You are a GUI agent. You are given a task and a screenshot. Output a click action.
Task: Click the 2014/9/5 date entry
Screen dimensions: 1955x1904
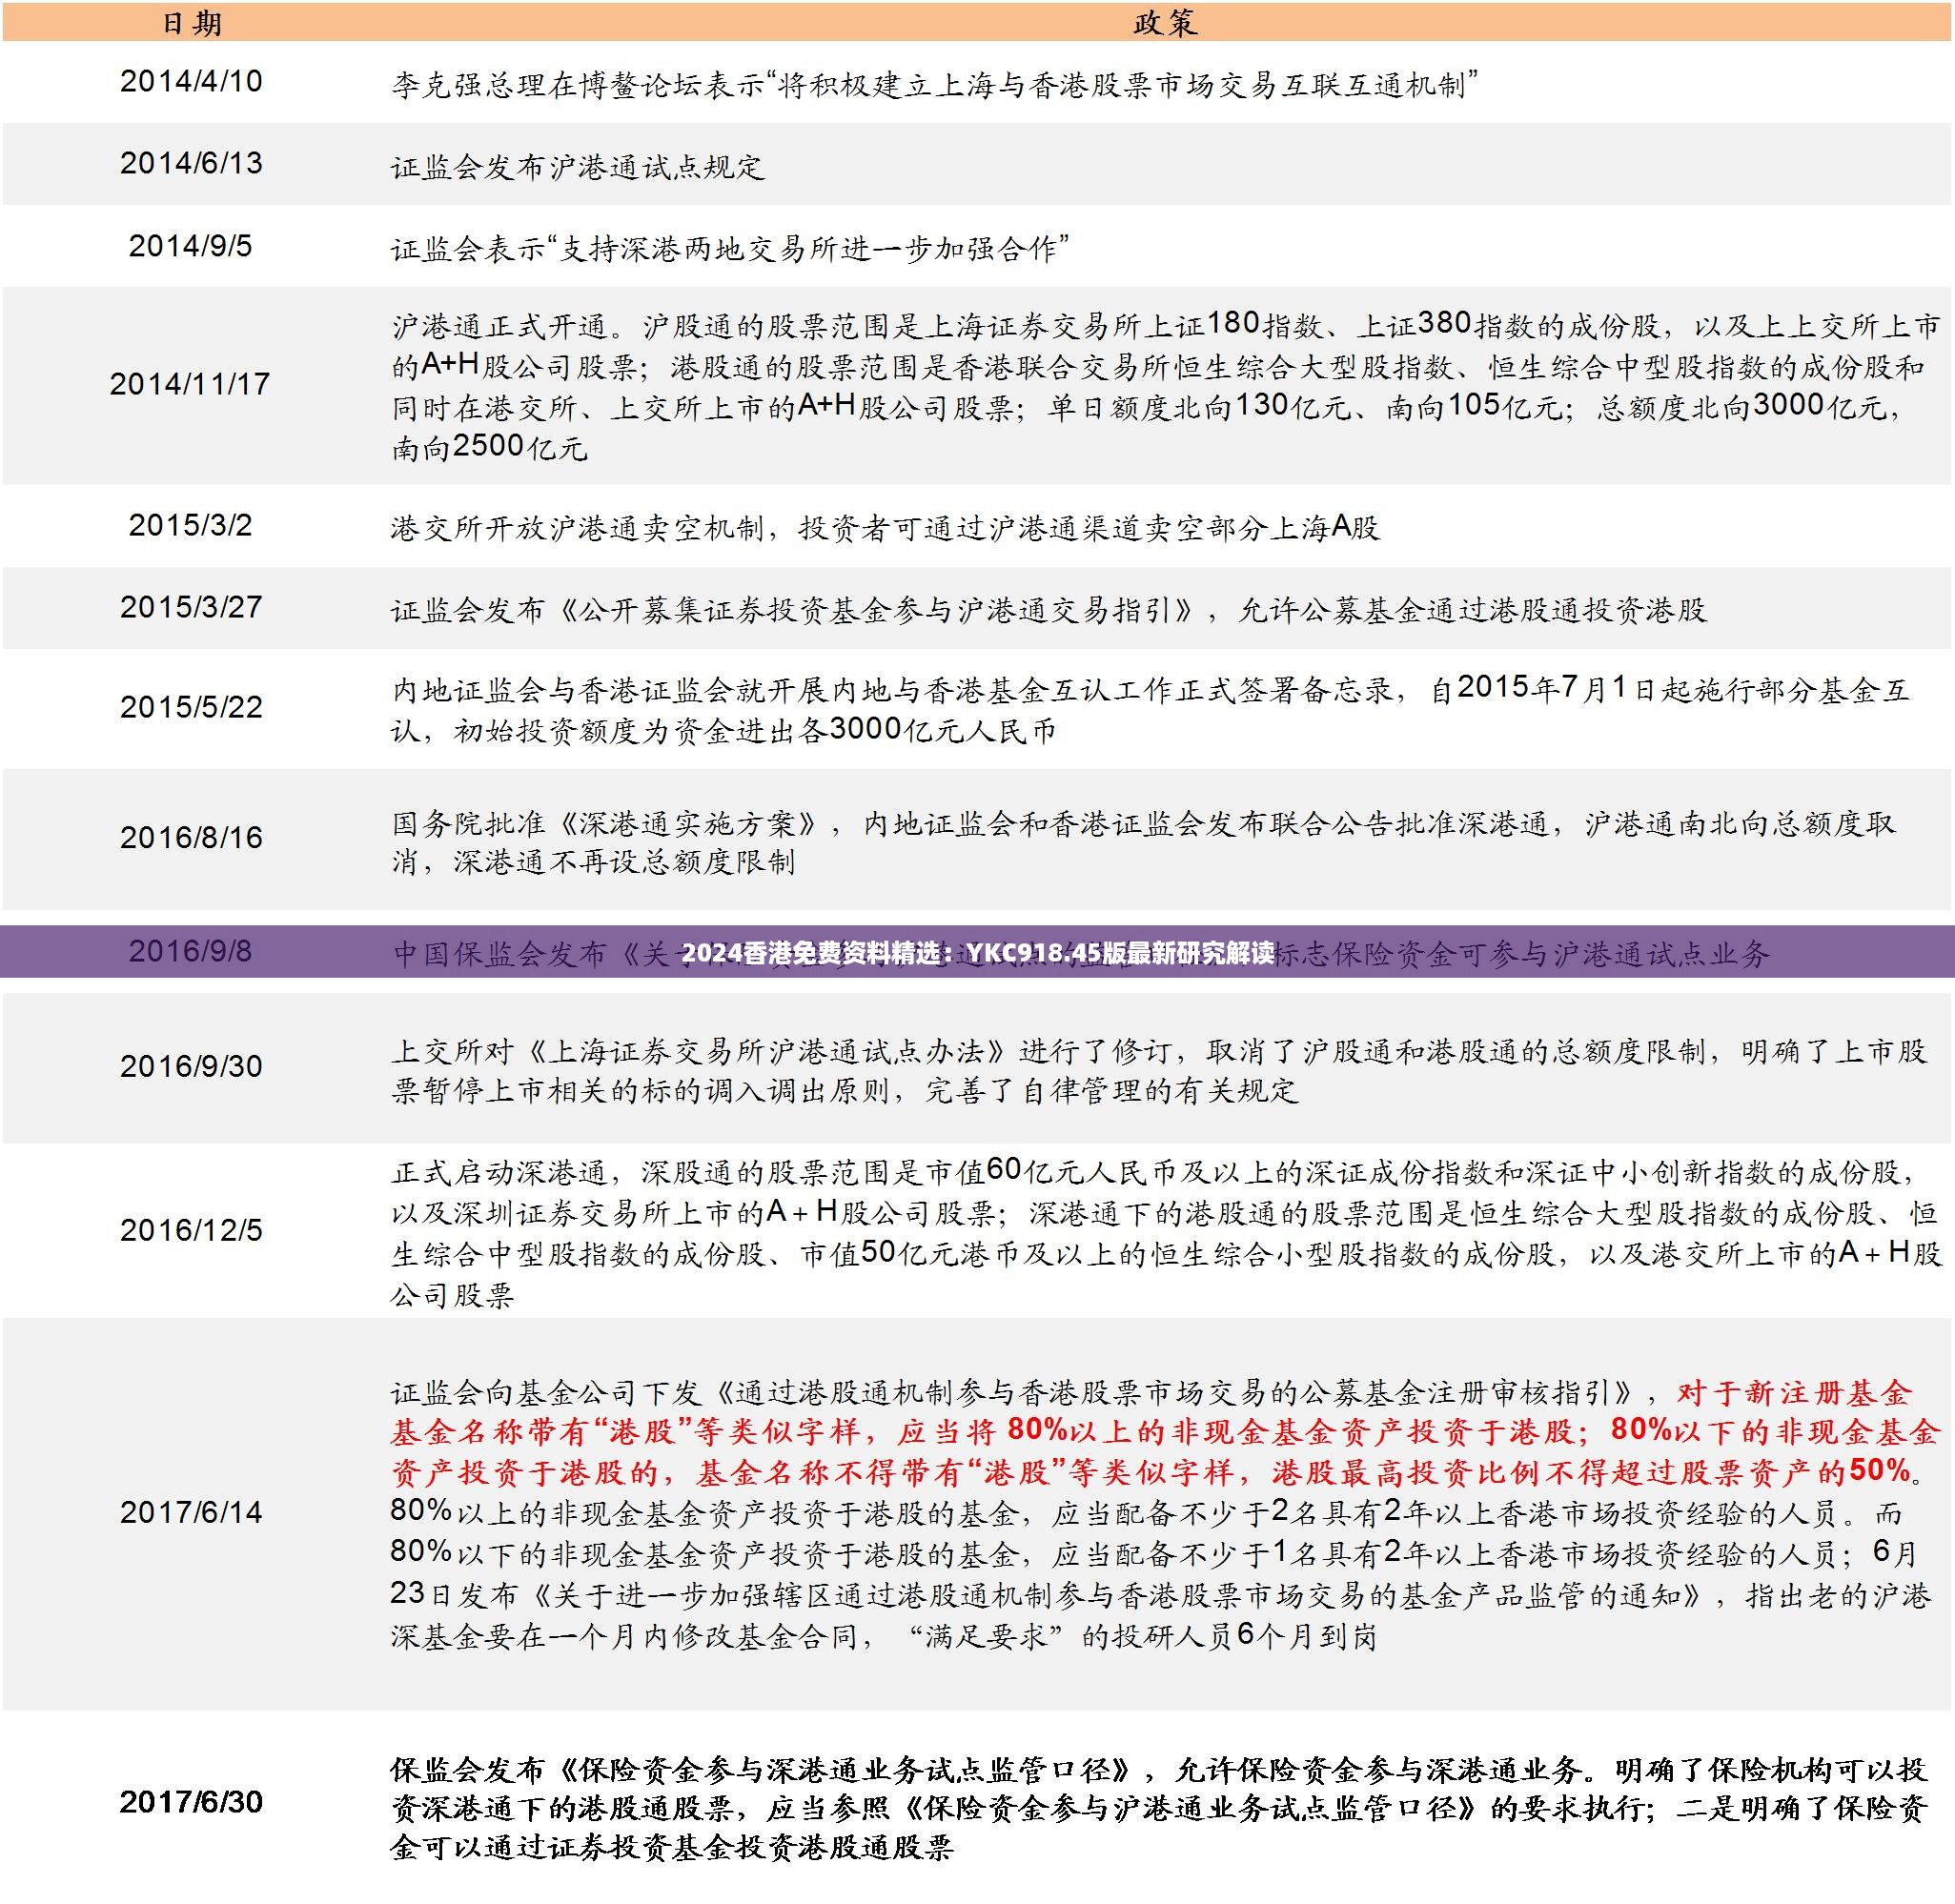[191, 246]
